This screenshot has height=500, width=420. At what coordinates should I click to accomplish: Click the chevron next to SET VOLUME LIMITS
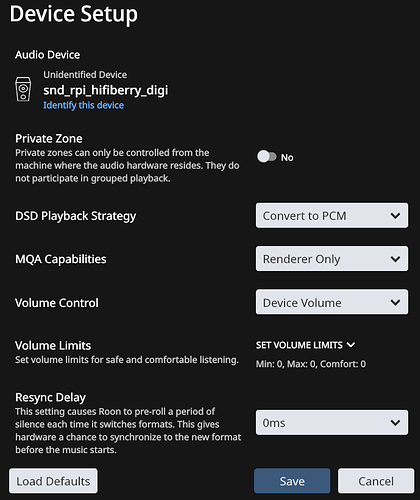(x=351, y=345)
